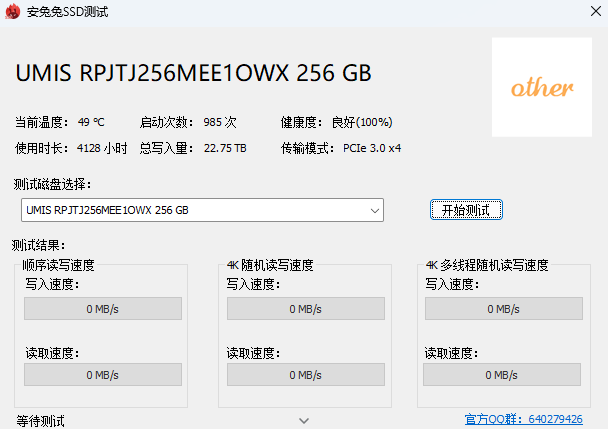Click the health status 良好(100%) value
Viewport: 608px width, 429px height.
362,122
